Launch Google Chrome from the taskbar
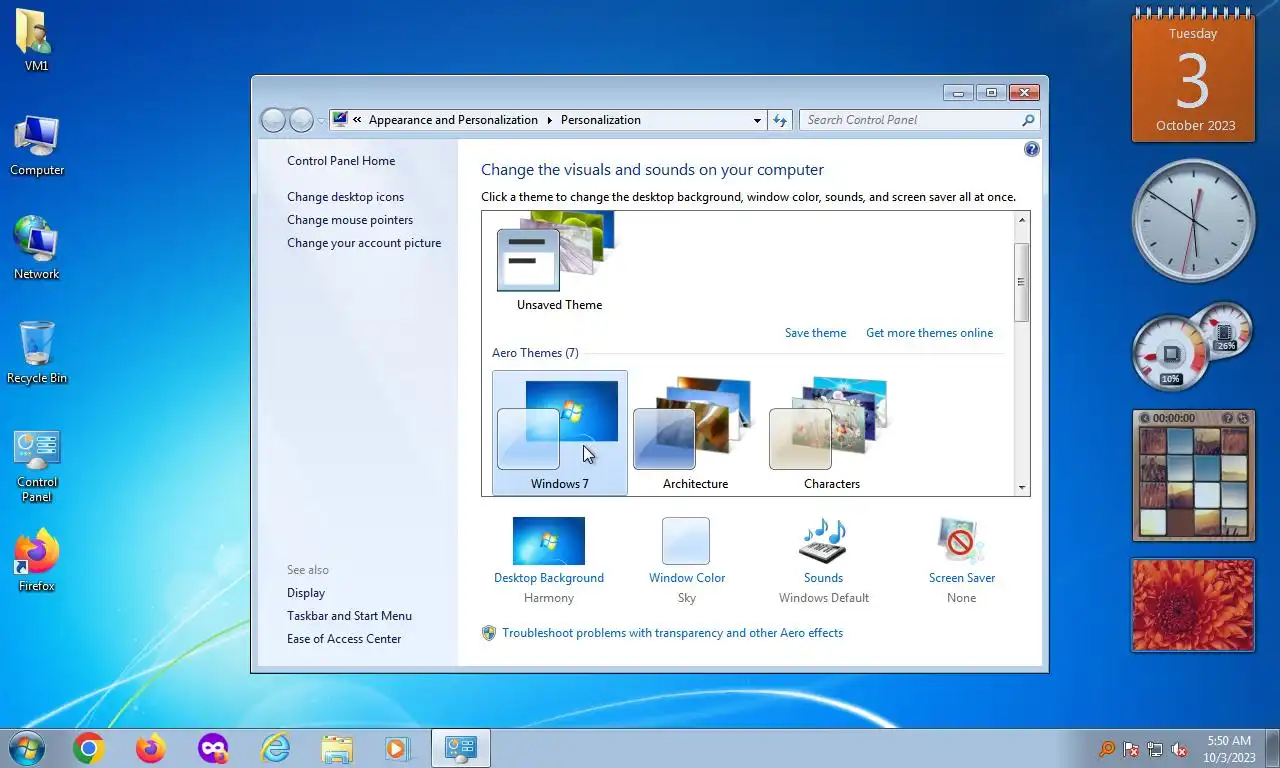The height and width of the screenshot is (768, 1280). (x=88, y=748)
